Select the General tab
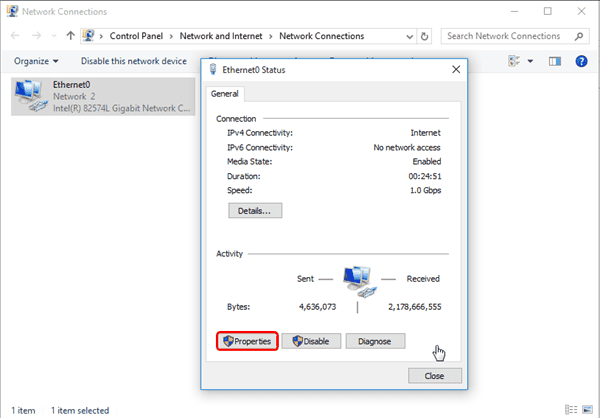This screenshot has width=600, height=418. [225, 94]
